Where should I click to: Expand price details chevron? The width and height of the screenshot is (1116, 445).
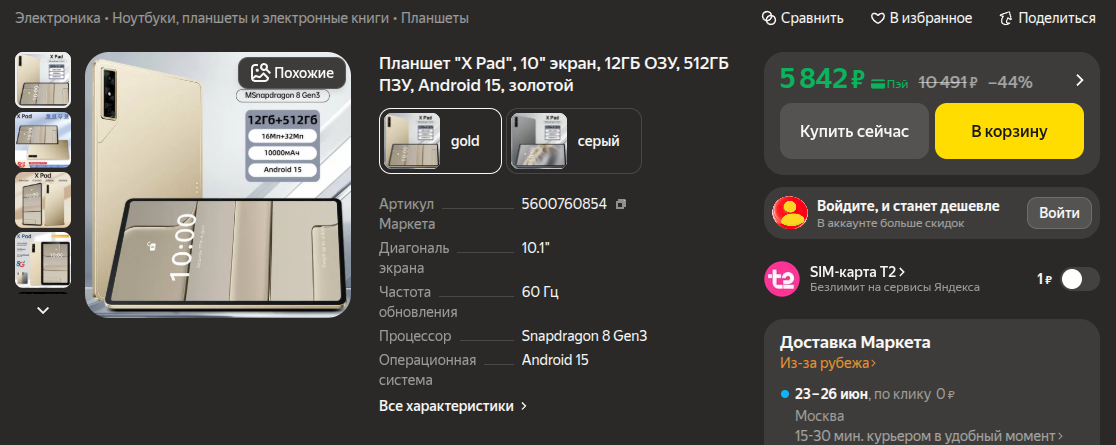pyautogui.click(x=1080, y=80)
